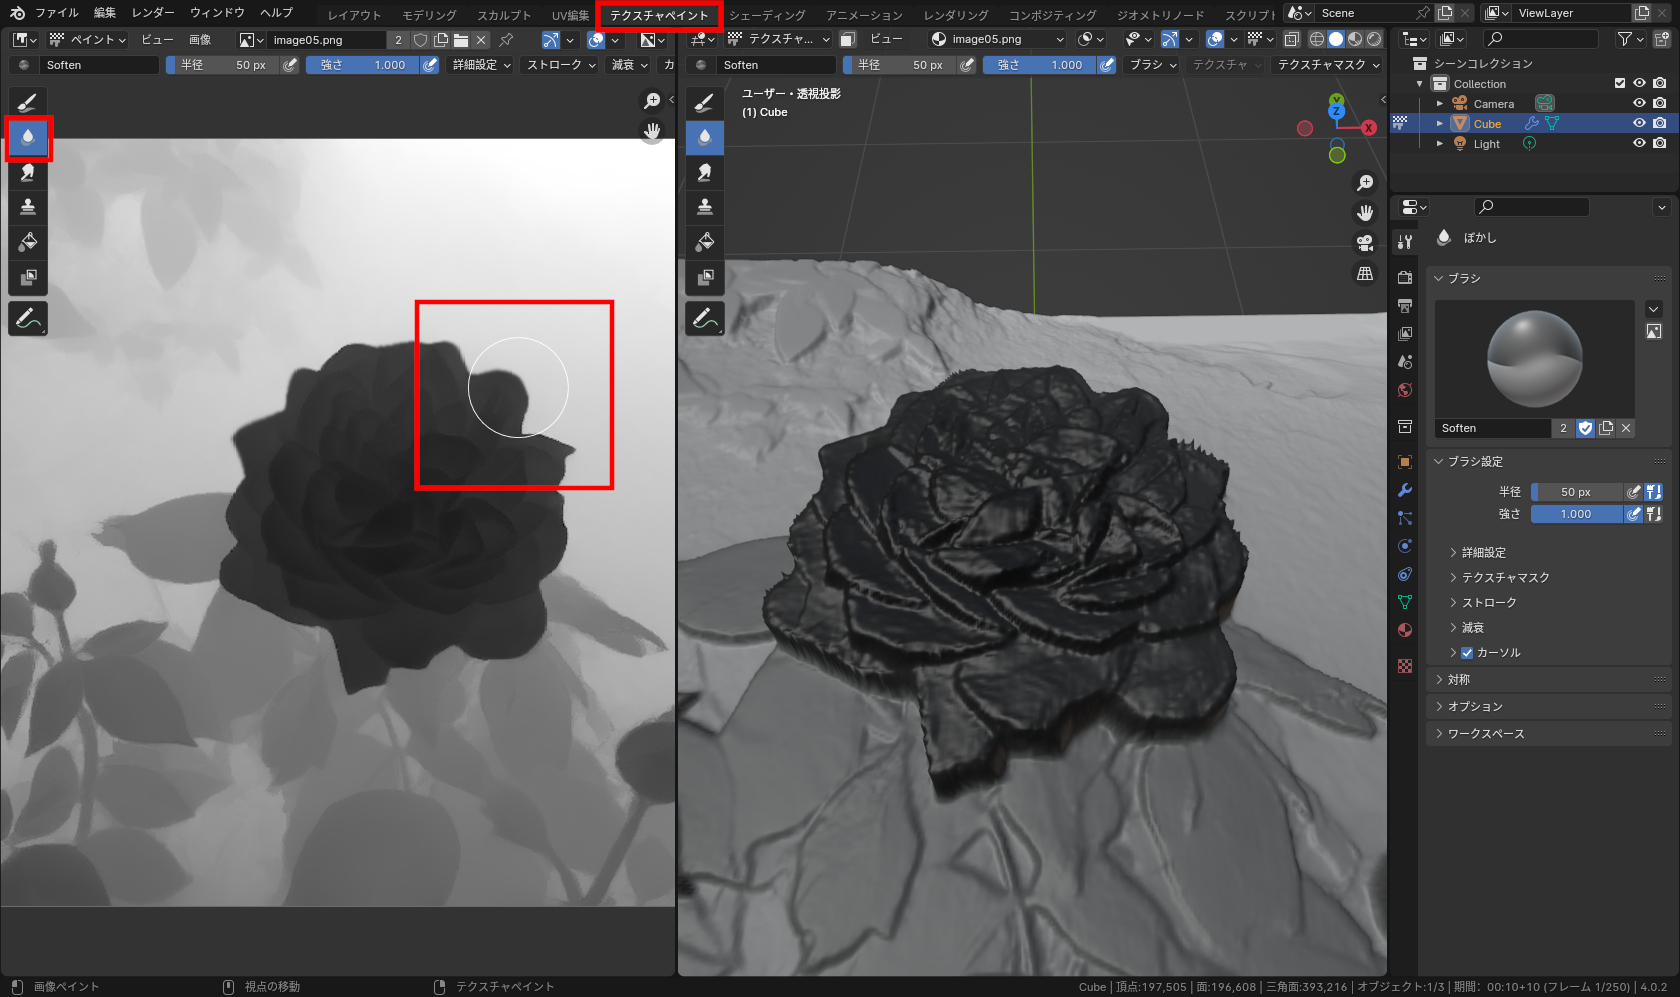Hide the Cube object in outliner
The width and height of the screenshot is (1680, 997).
tap(1639, 123)
